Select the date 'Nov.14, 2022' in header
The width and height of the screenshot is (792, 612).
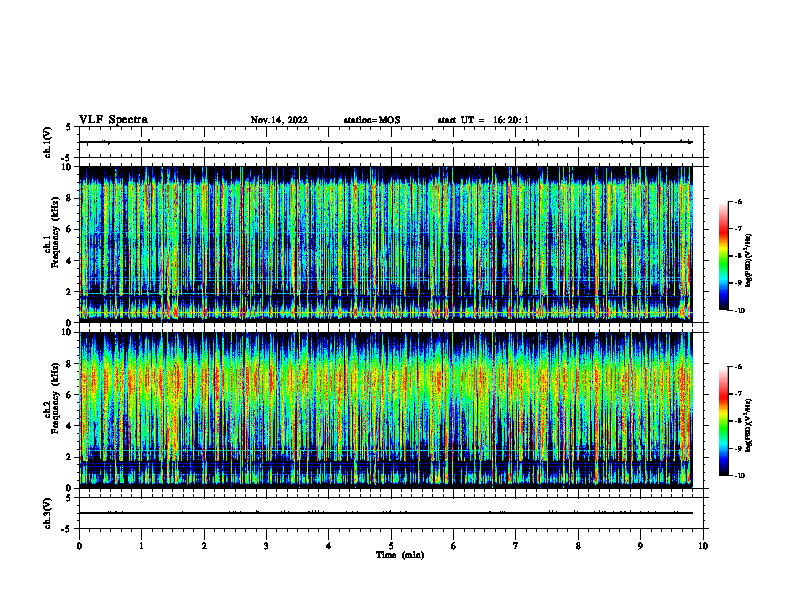279,120
